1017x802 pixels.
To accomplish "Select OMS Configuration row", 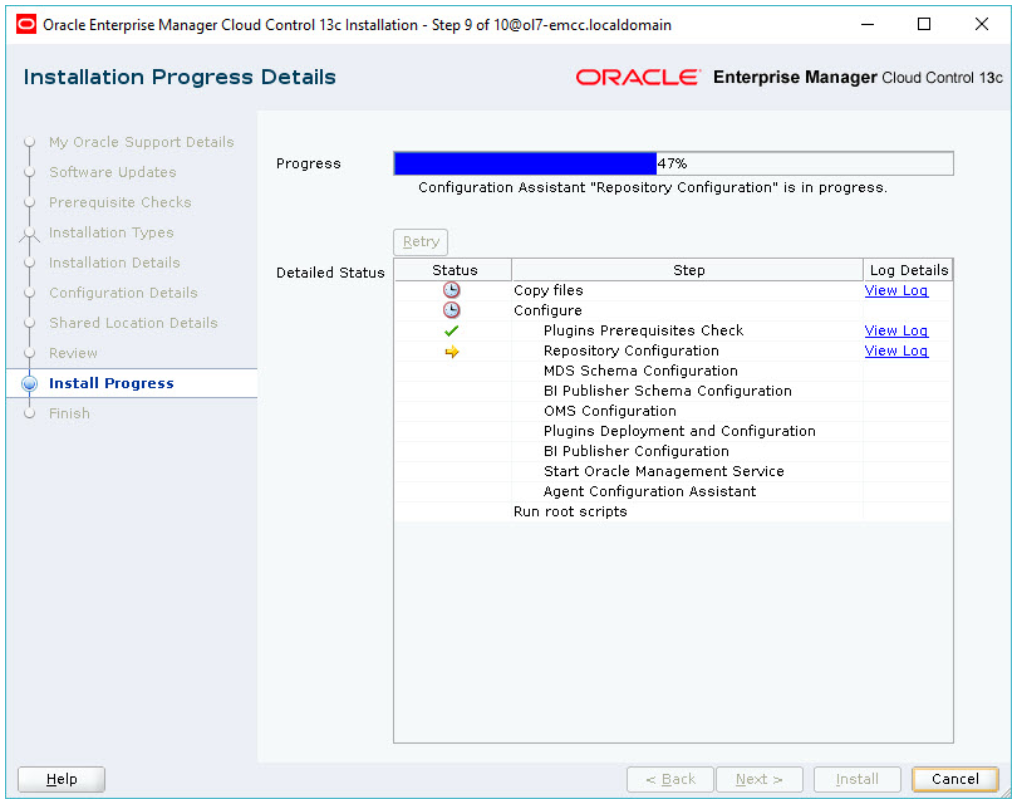I will [x=673, y=411].
